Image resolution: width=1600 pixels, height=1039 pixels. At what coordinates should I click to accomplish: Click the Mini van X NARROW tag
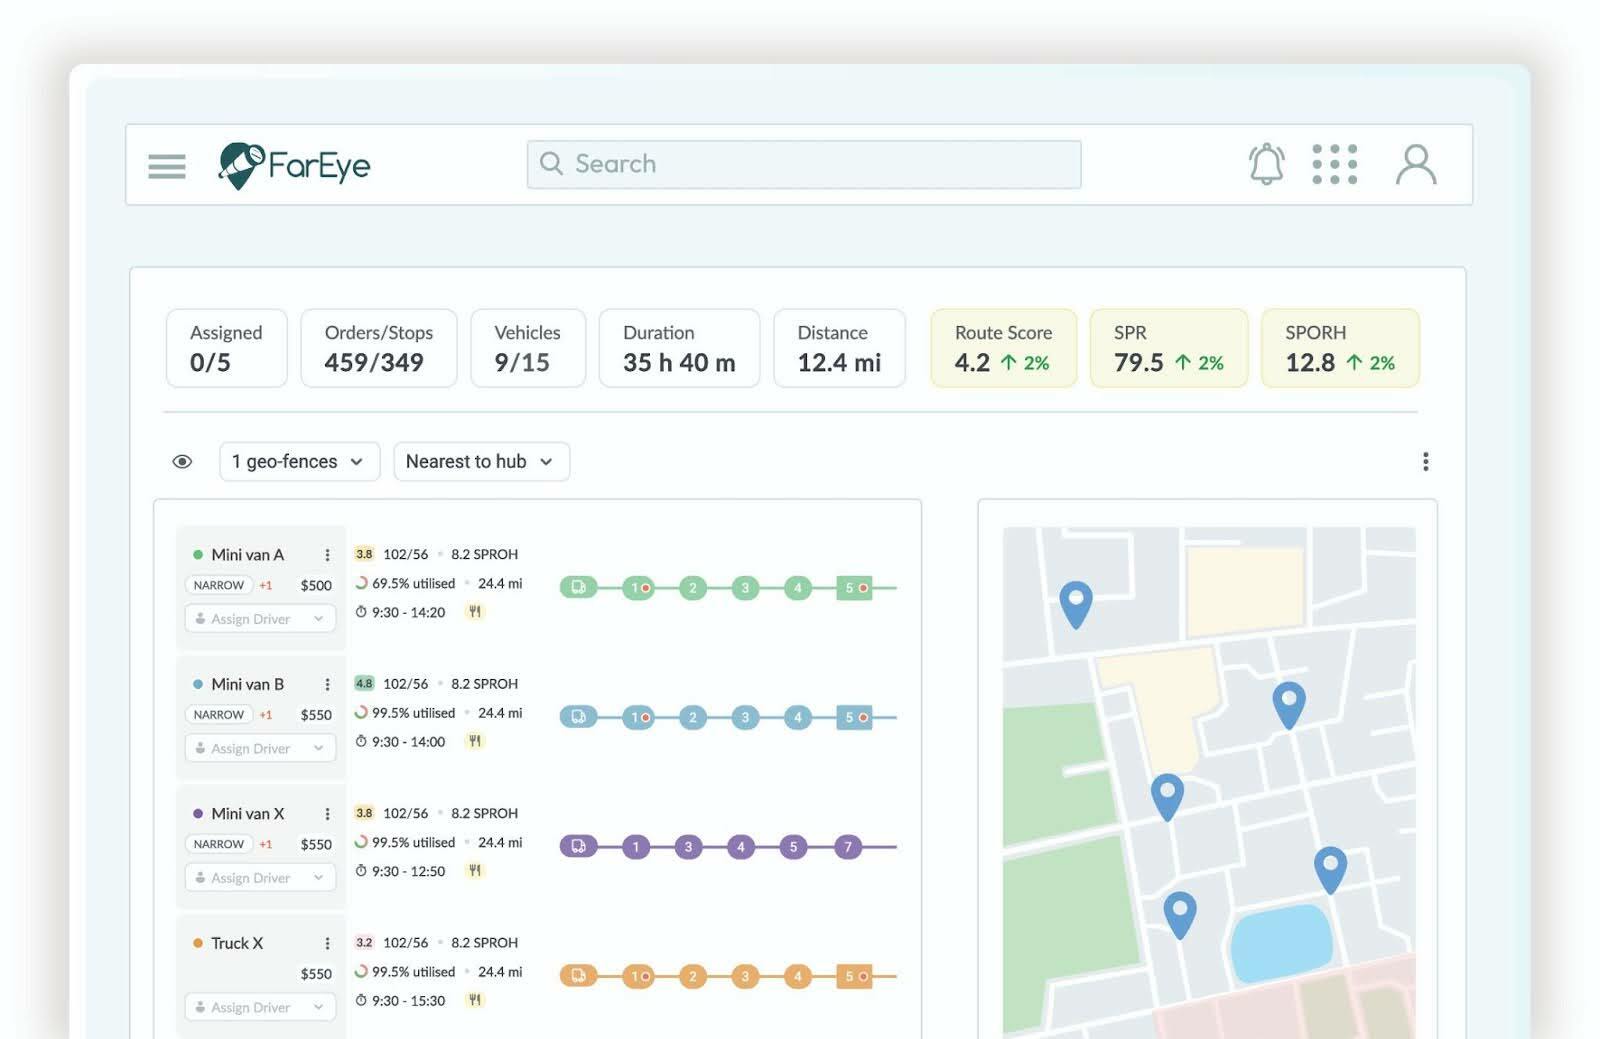pyautogui.click(x=218, y=844)
